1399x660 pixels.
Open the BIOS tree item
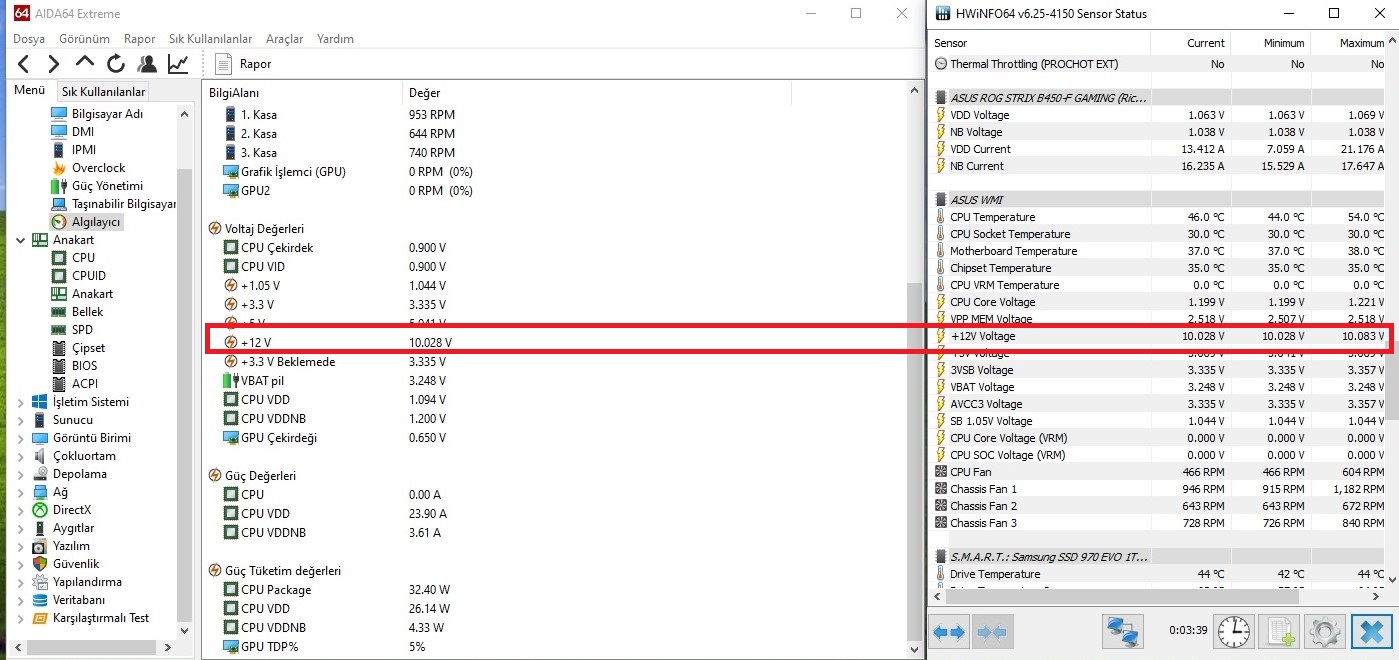point(84,366)
